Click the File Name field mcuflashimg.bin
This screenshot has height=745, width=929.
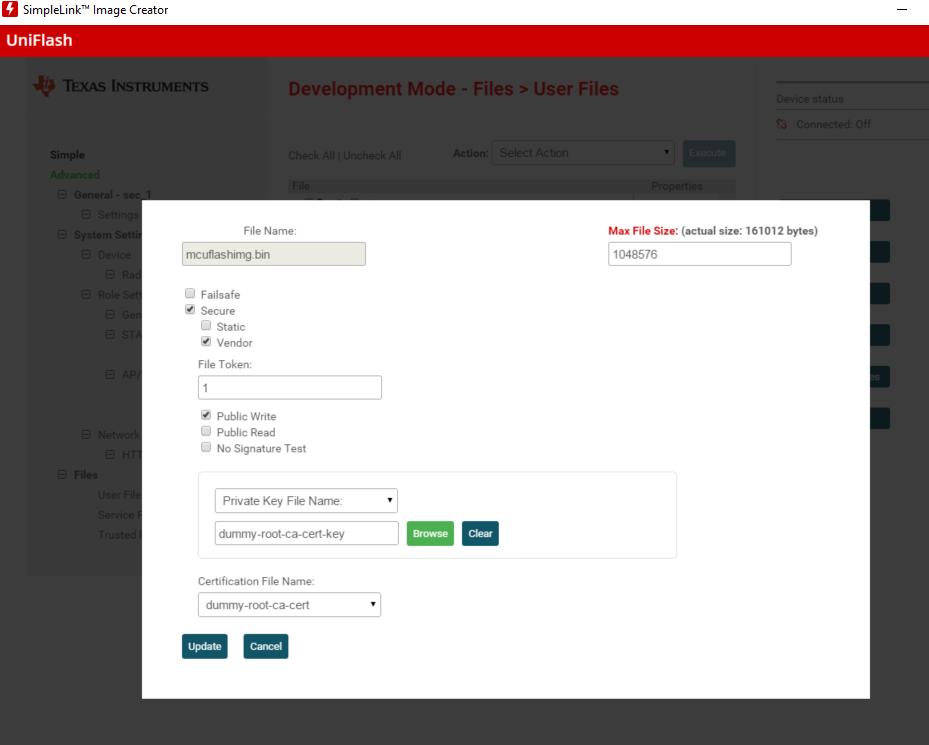pyautogui.click(x=274, y=254)
